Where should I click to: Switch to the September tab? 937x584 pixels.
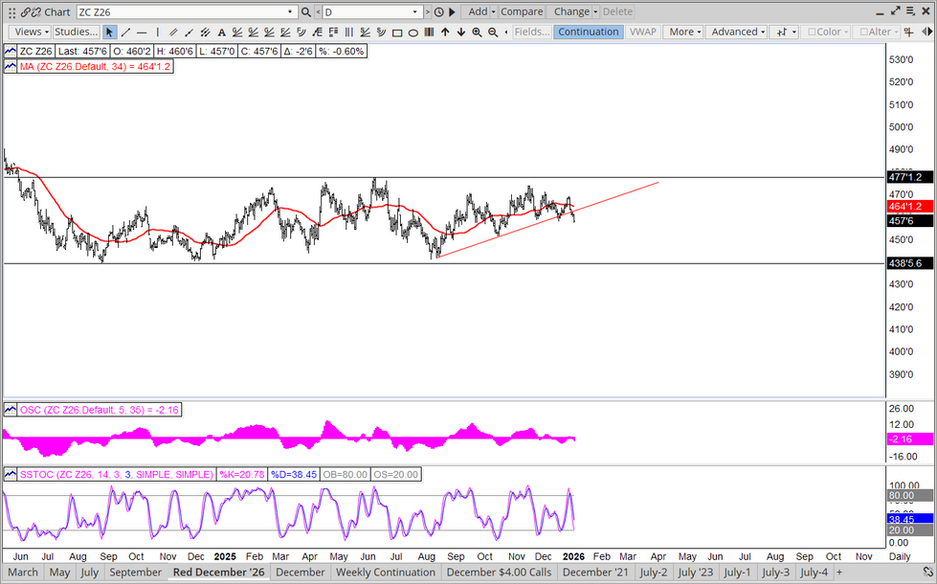pos(136,573)
